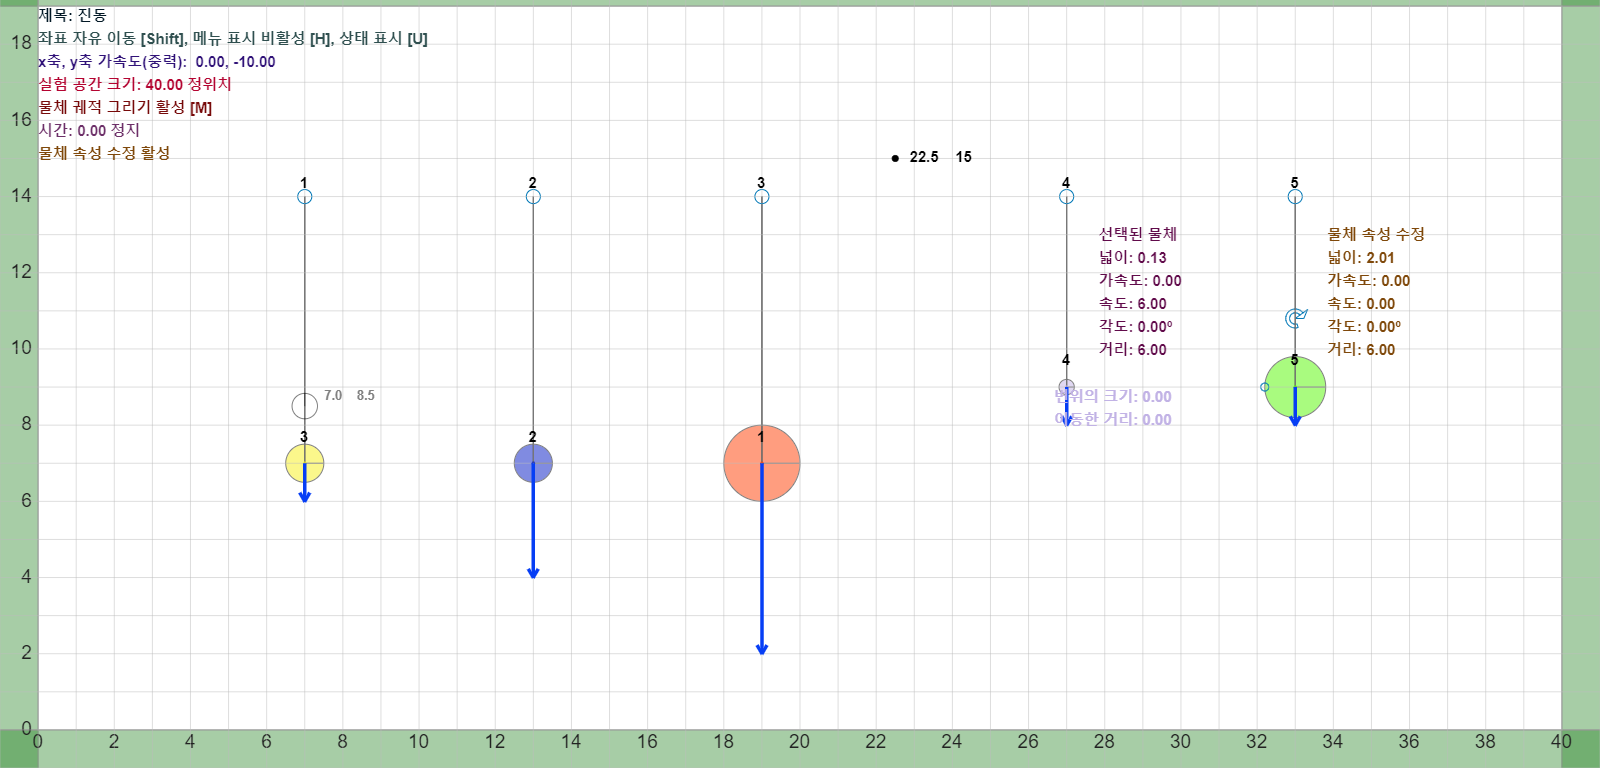
Task: Click the 정위치 reset button
Action: [210, 84]
